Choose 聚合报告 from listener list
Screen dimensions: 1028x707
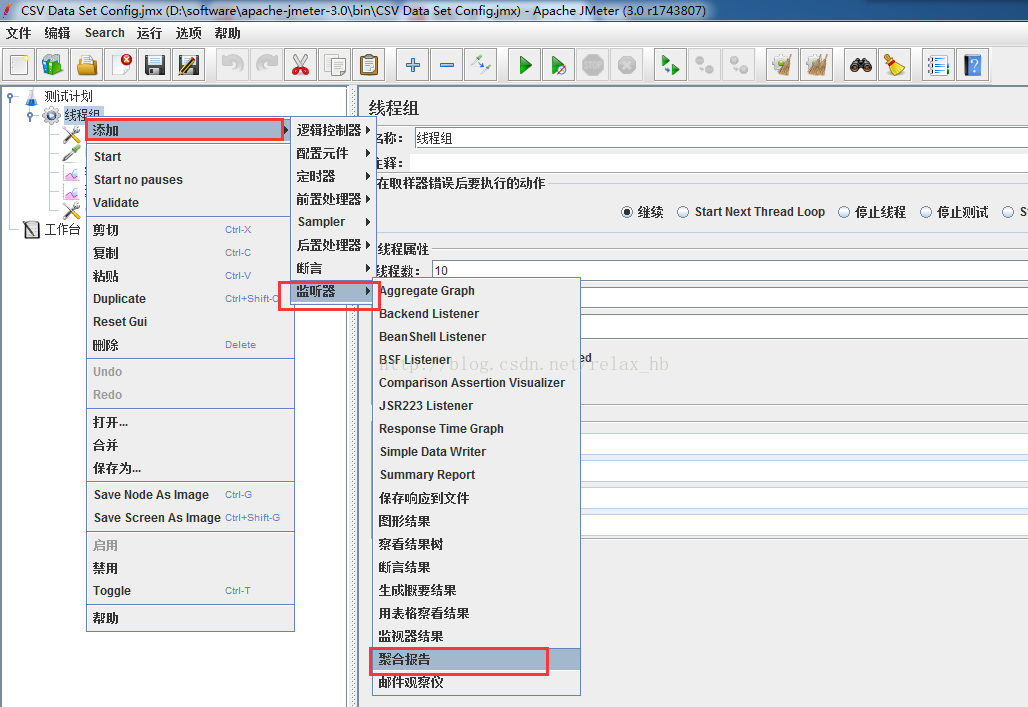point(477,659)
